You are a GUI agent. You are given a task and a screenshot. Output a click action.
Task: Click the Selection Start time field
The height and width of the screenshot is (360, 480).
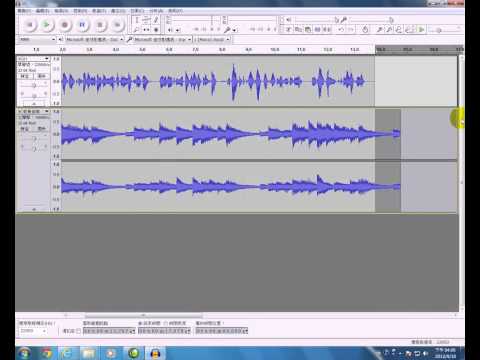click(x=109, y=331)
